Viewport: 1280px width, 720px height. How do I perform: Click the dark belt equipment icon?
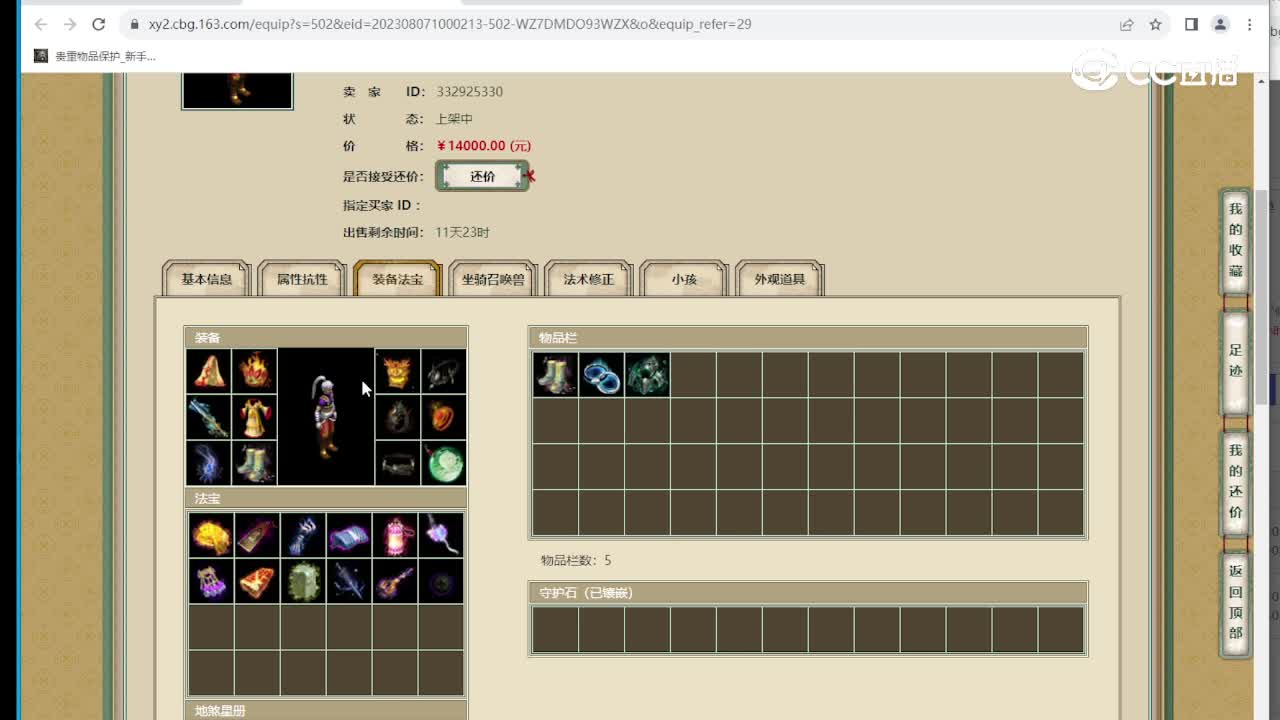pos(397,463)
